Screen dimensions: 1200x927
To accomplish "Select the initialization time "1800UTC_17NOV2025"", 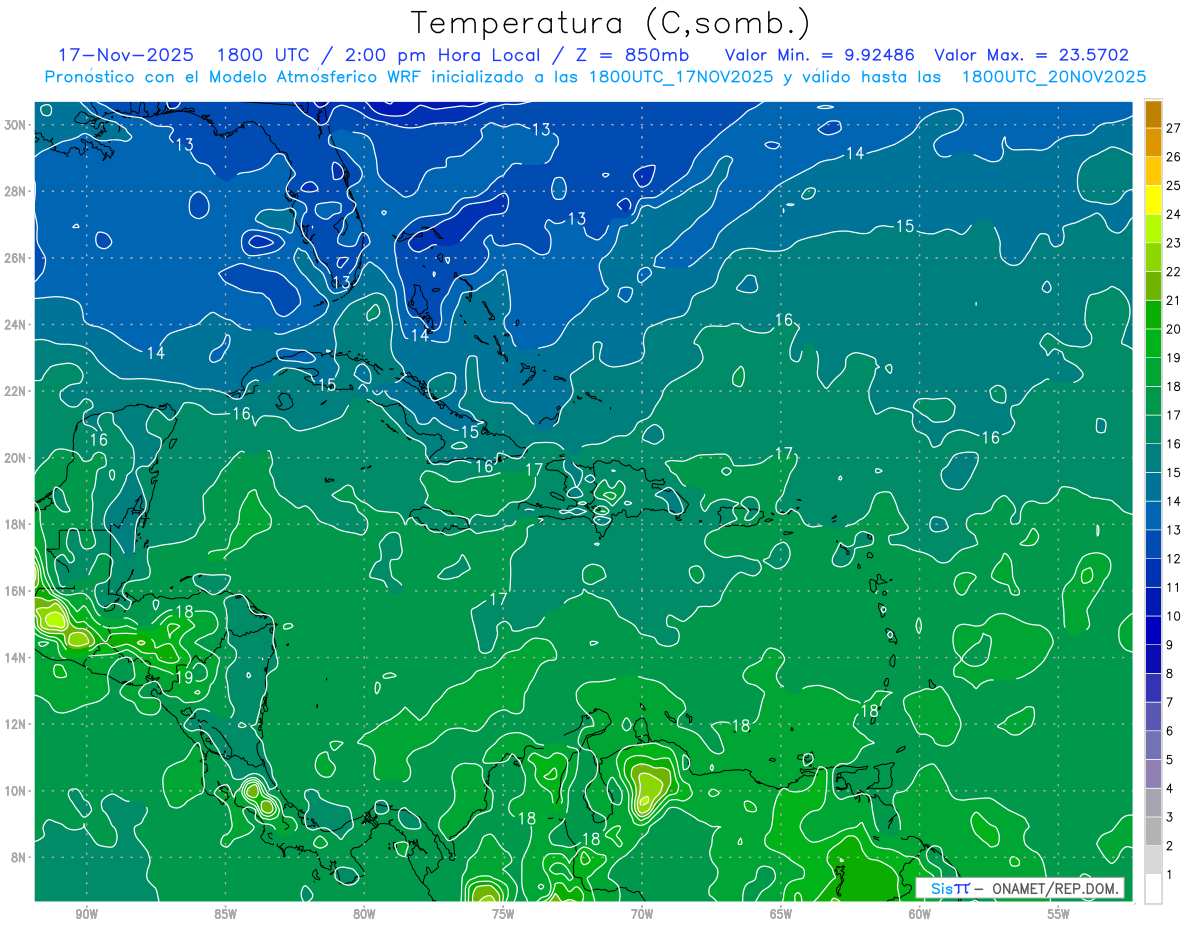I will pos(681,77).
